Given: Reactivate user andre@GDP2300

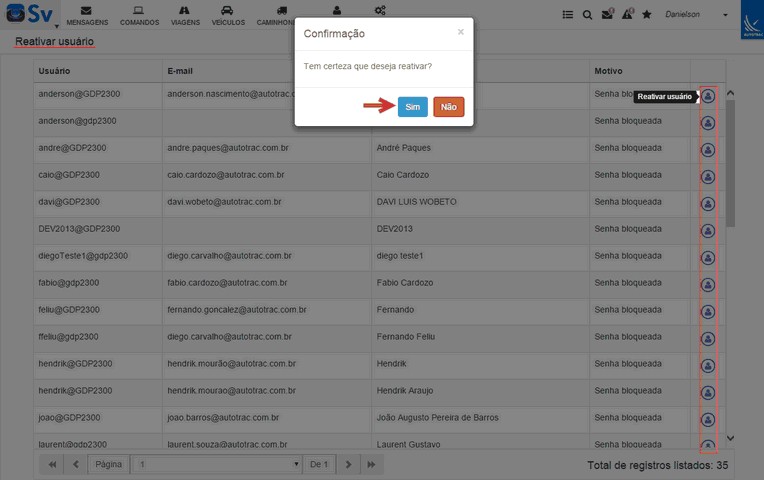Looking at the screenshot, I should click(708, 150).
